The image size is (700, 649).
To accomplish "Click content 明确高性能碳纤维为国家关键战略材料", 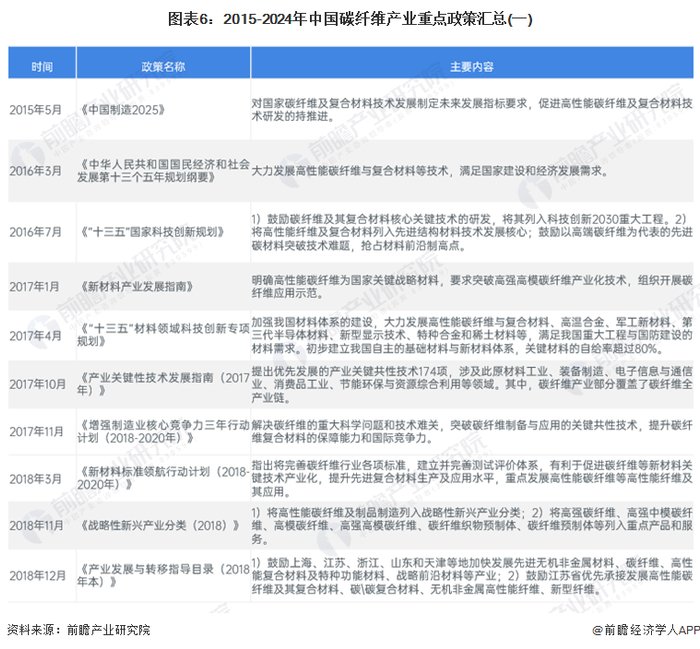I will pyautogui.click(x=472, y=287).
